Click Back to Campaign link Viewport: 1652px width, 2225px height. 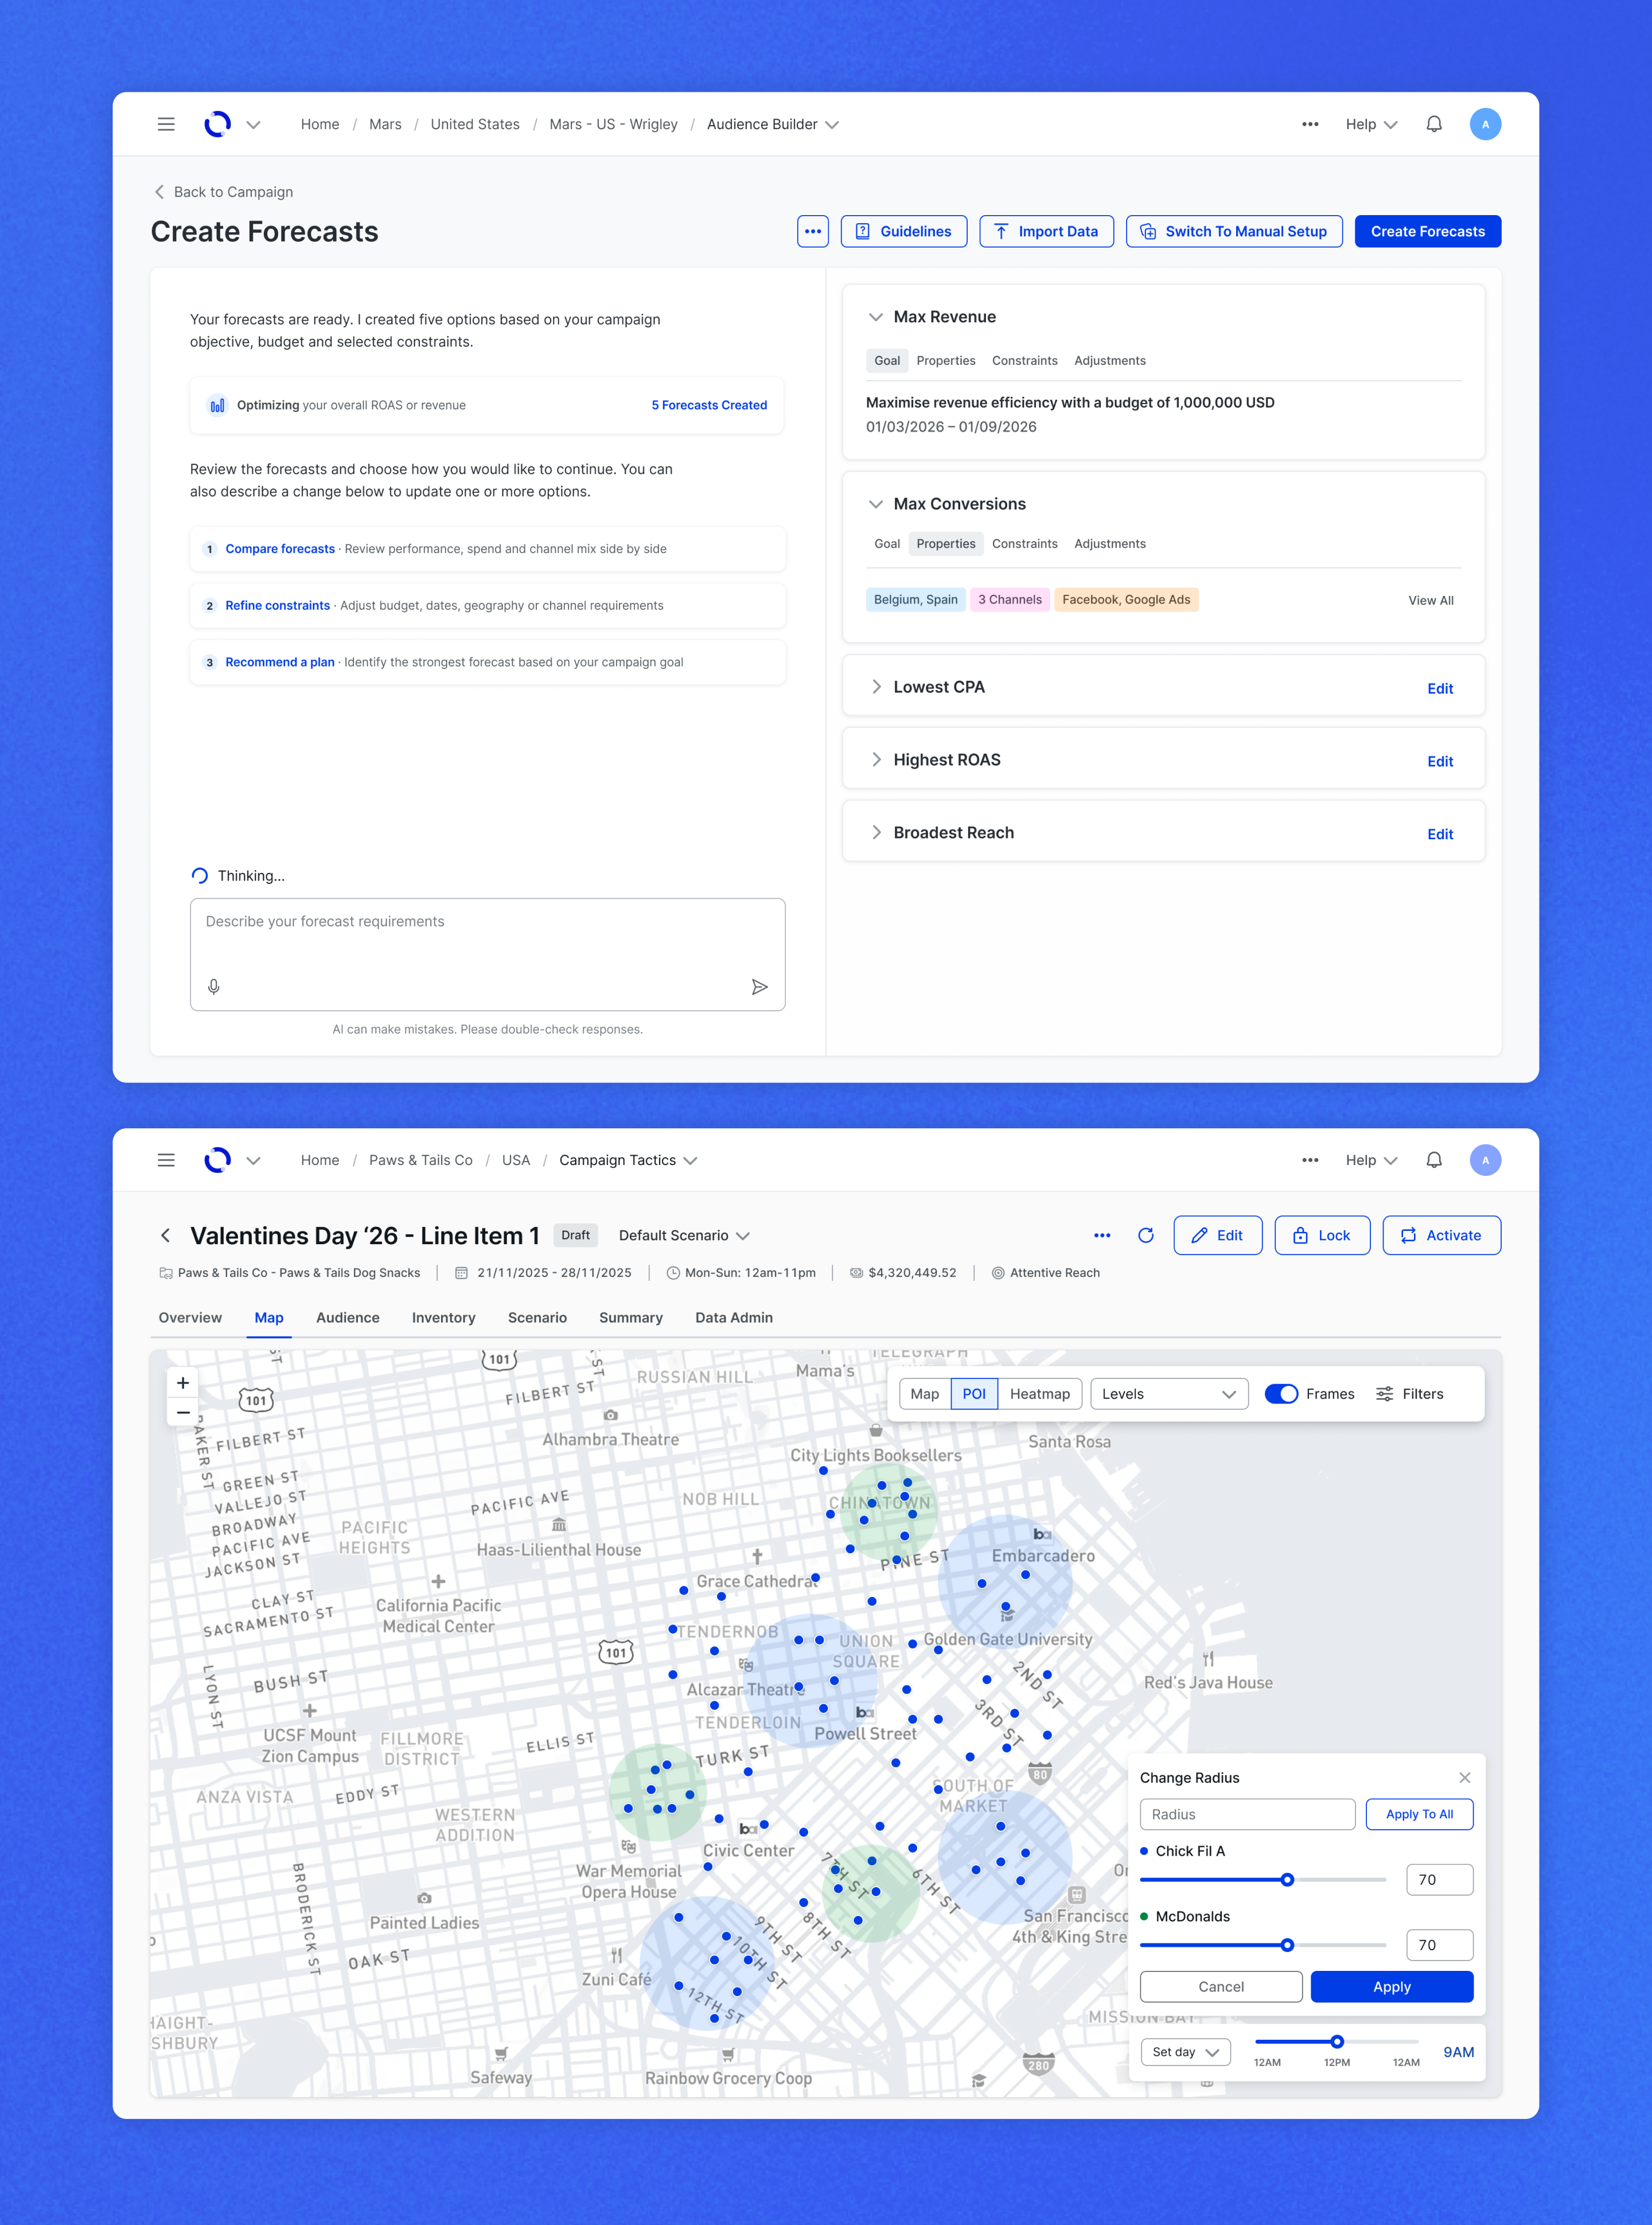(x=223, y=192)
